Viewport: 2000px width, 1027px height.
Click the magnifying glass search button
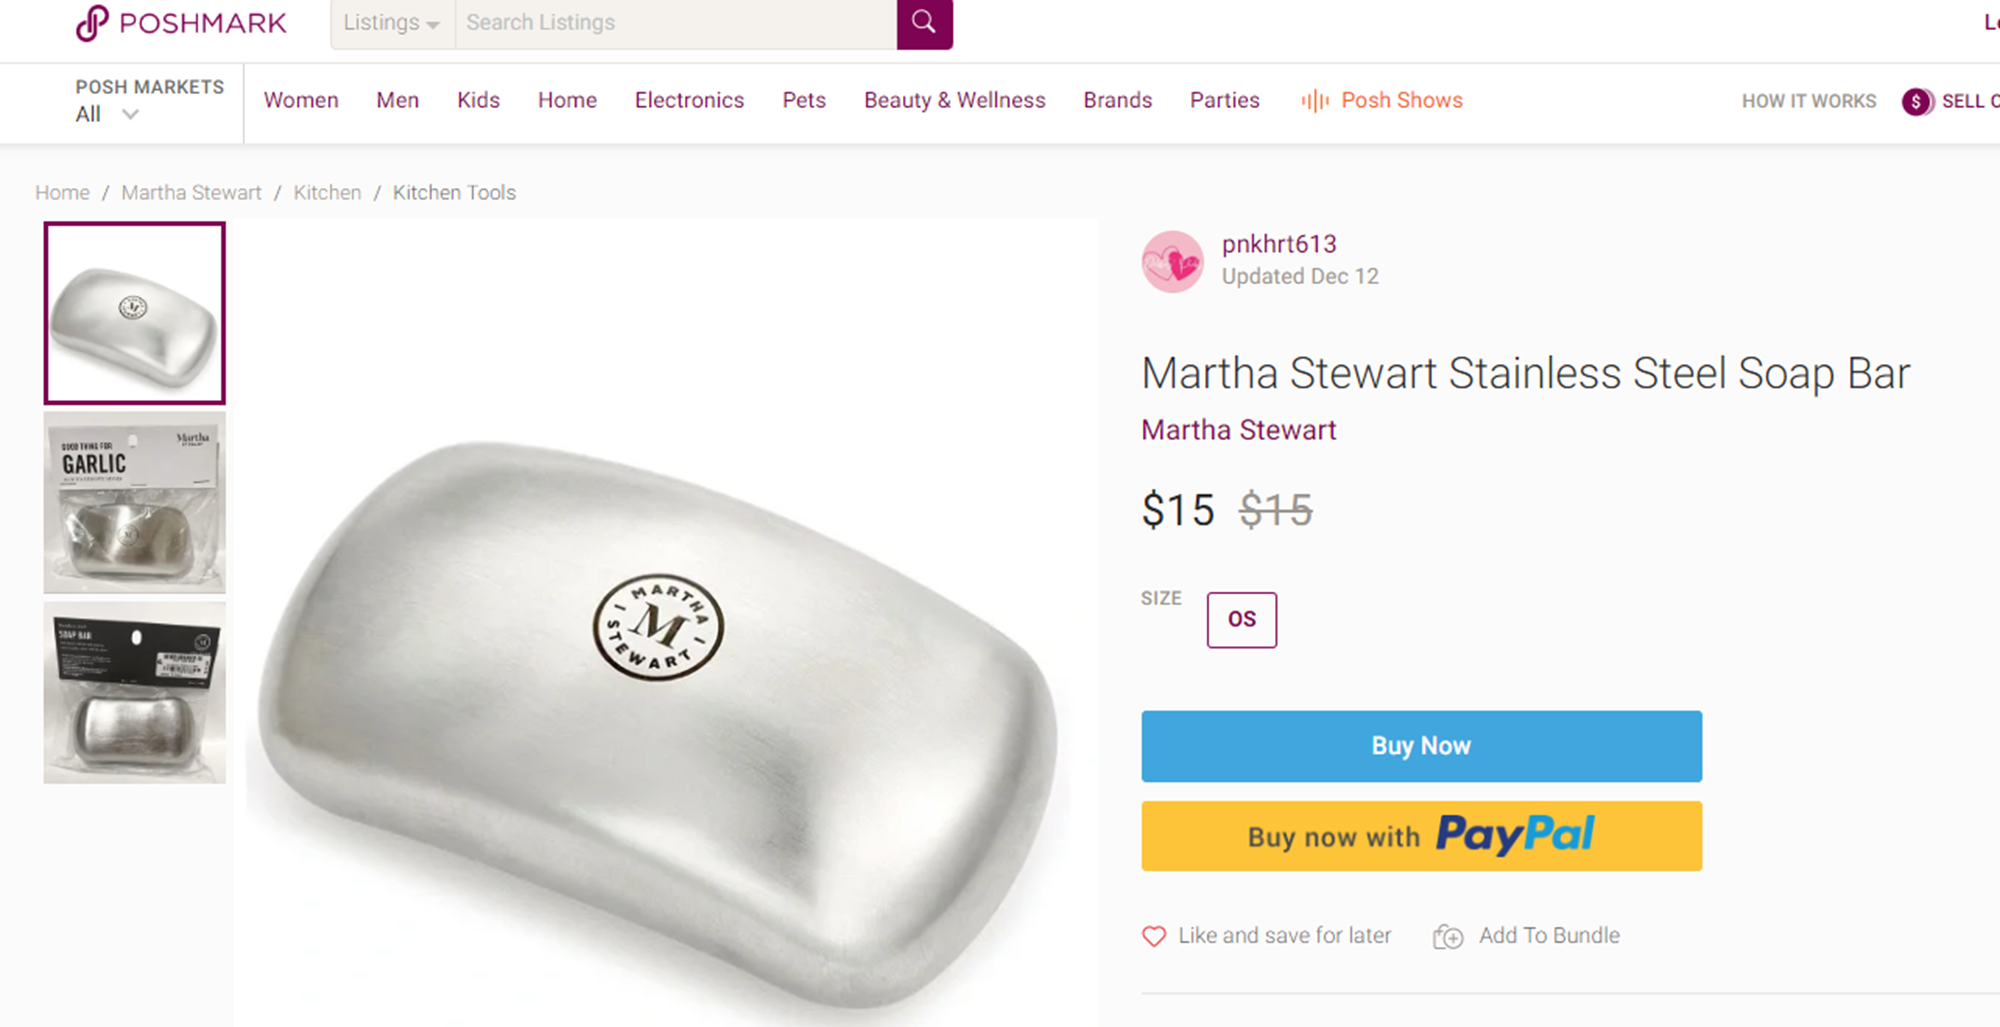[x=924, y=23]
